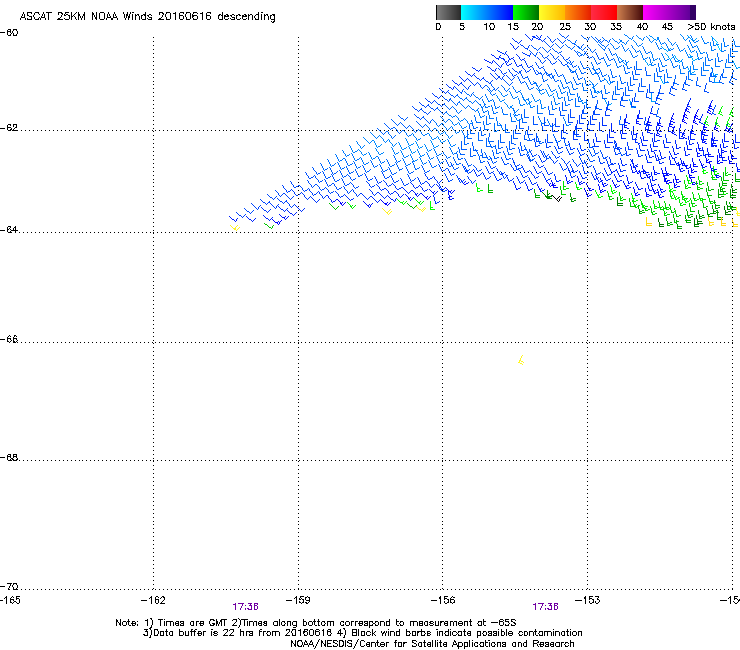The height and width of the screenshot is (650, 740).
Task: Click the latitude label '-68'
Action: 9,458
